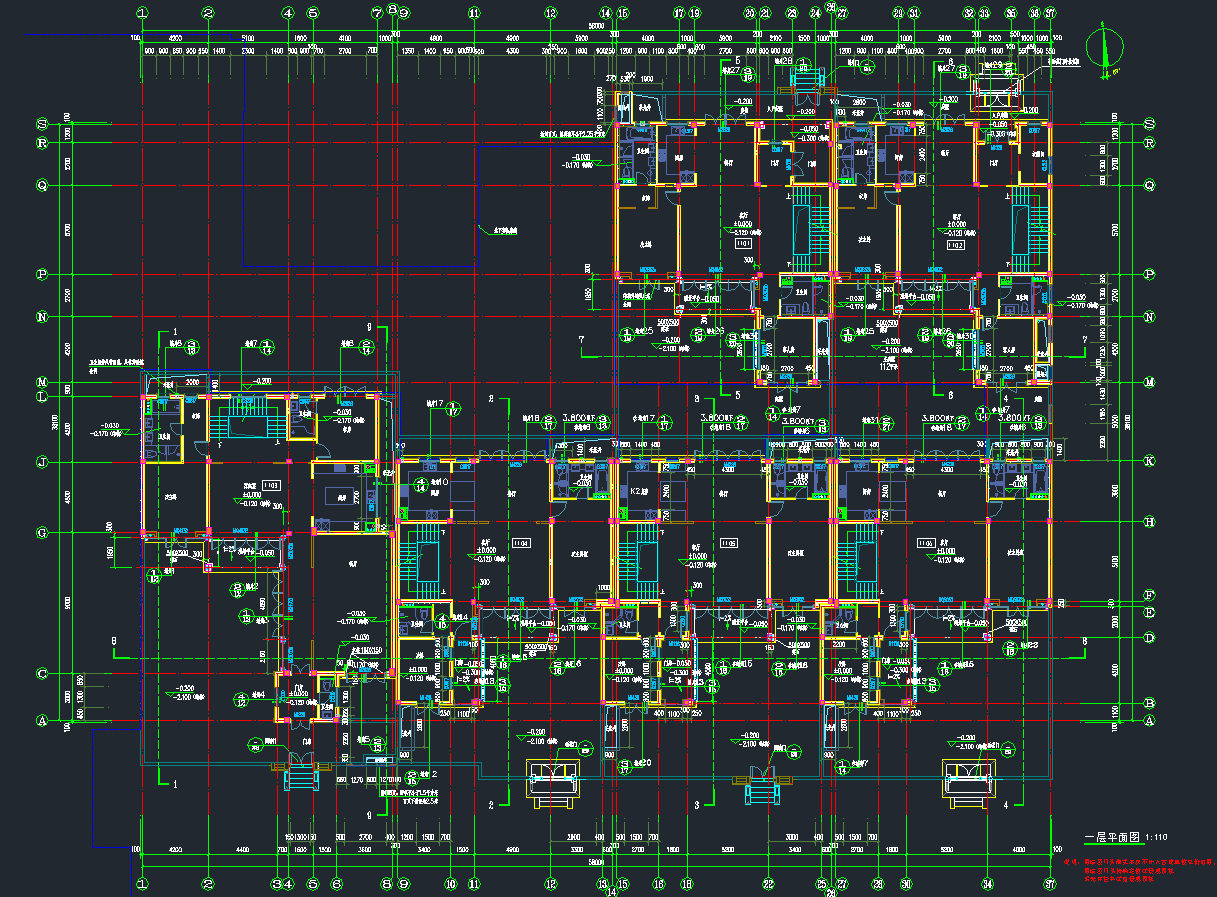
Task: Select grid bubble number 22
Action: coord(768,884)
